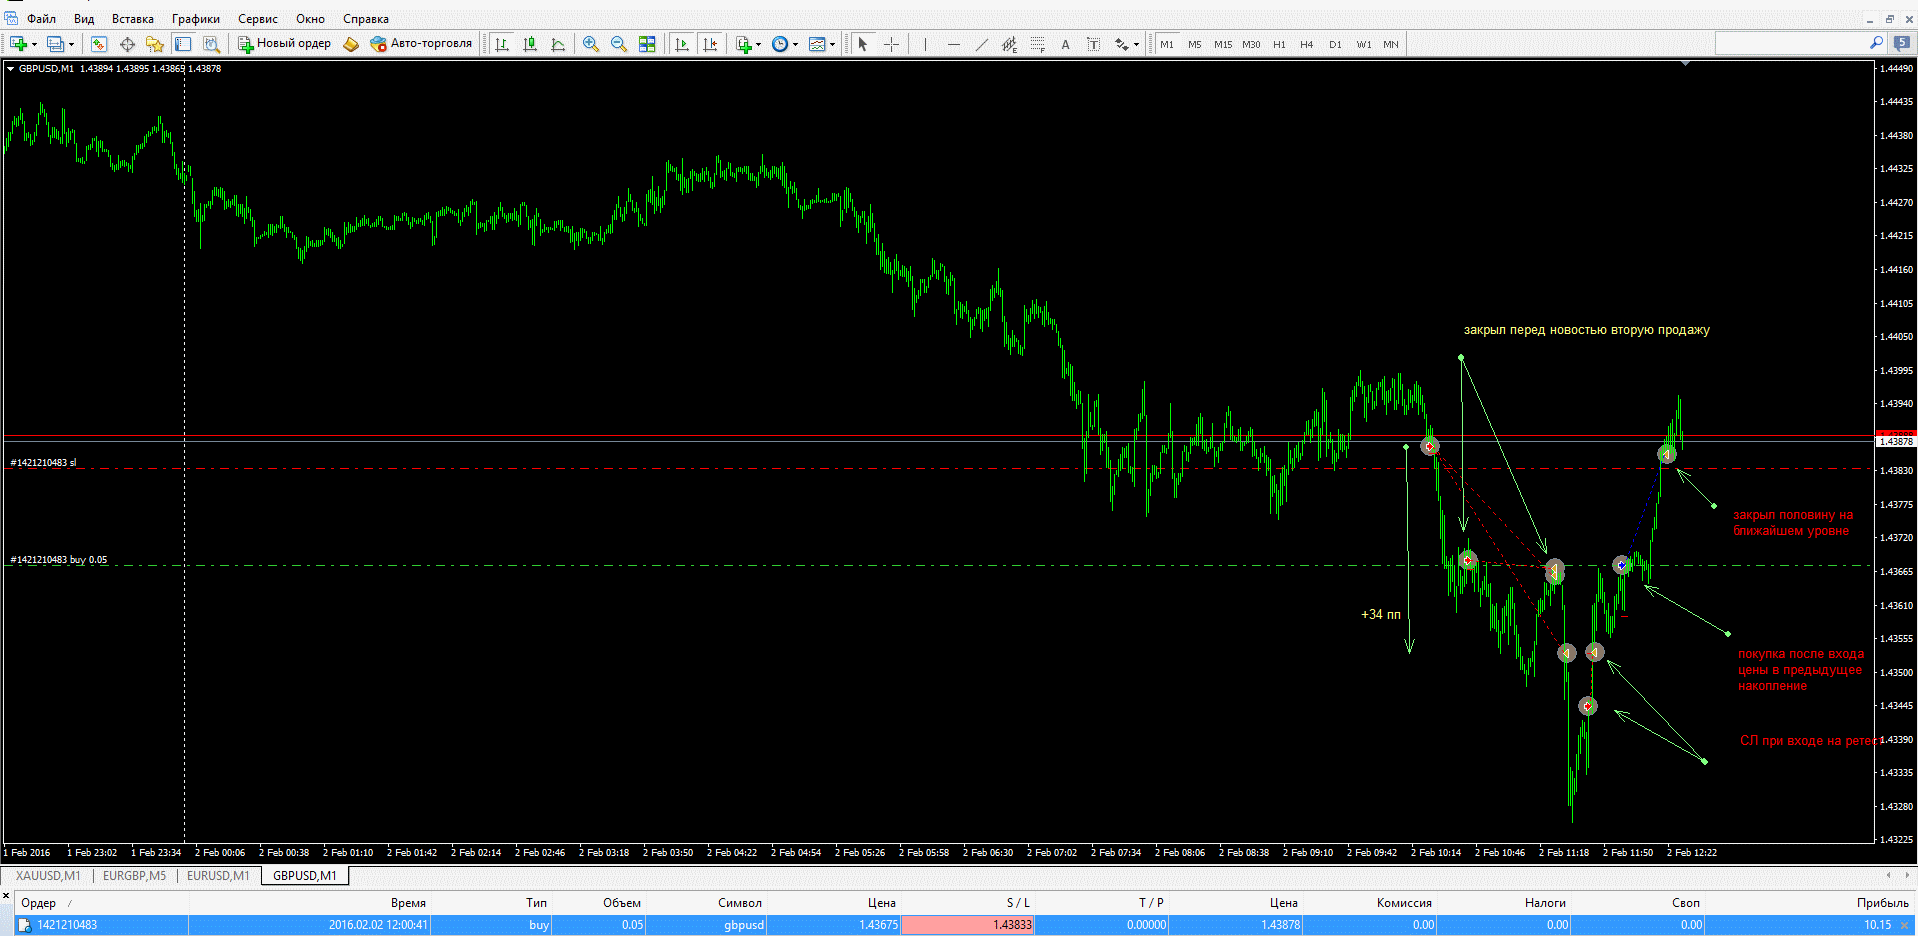
Task: Switch chart to line chart
Action: pos(558,44)
